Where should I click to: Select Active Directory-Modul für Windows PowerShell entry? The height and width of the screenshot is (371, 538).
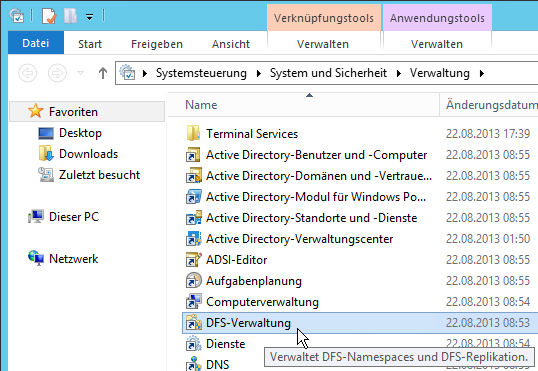(x=316, y=197)
